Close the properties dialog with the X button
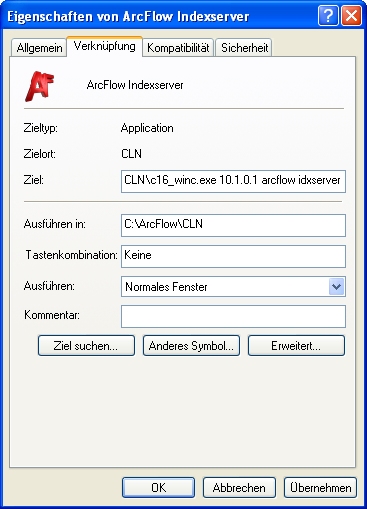The image size is (367, 509). point(351,15)
